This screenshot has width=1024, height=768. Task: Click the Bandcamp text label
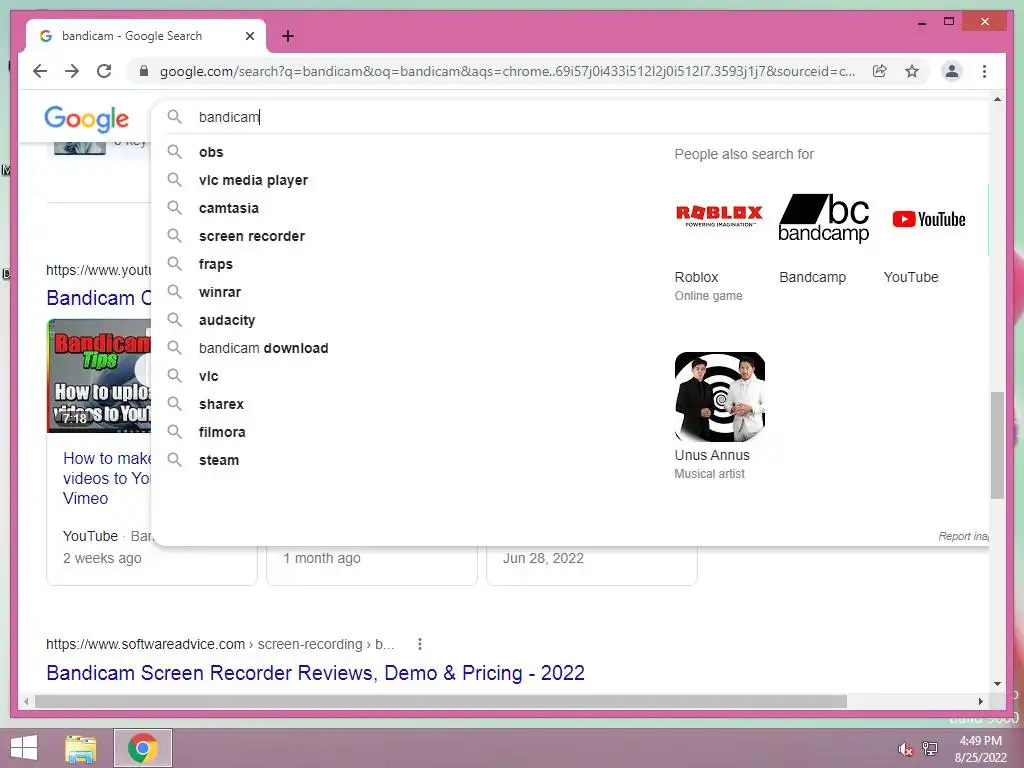[x=812, y=278]
